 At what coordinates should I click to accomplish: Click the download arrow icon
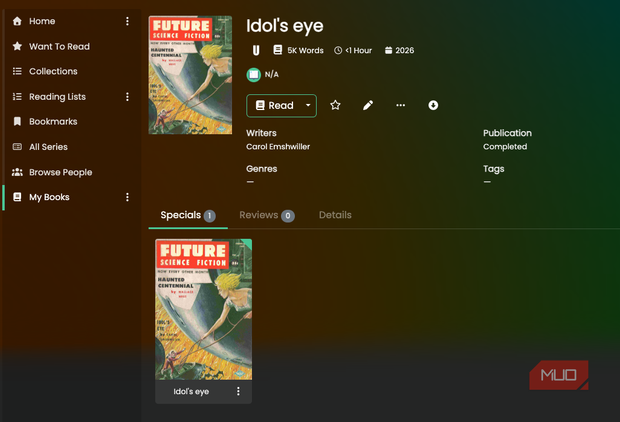(433, 105)
